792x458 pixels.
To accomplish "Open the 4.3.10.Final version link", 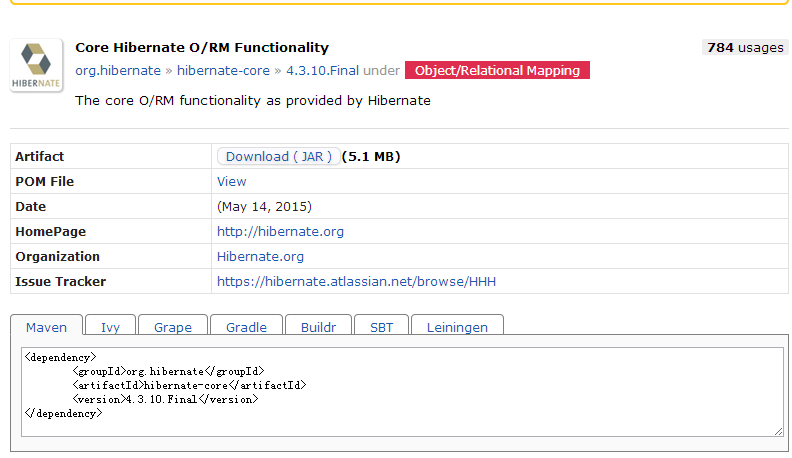I will 322,71.
